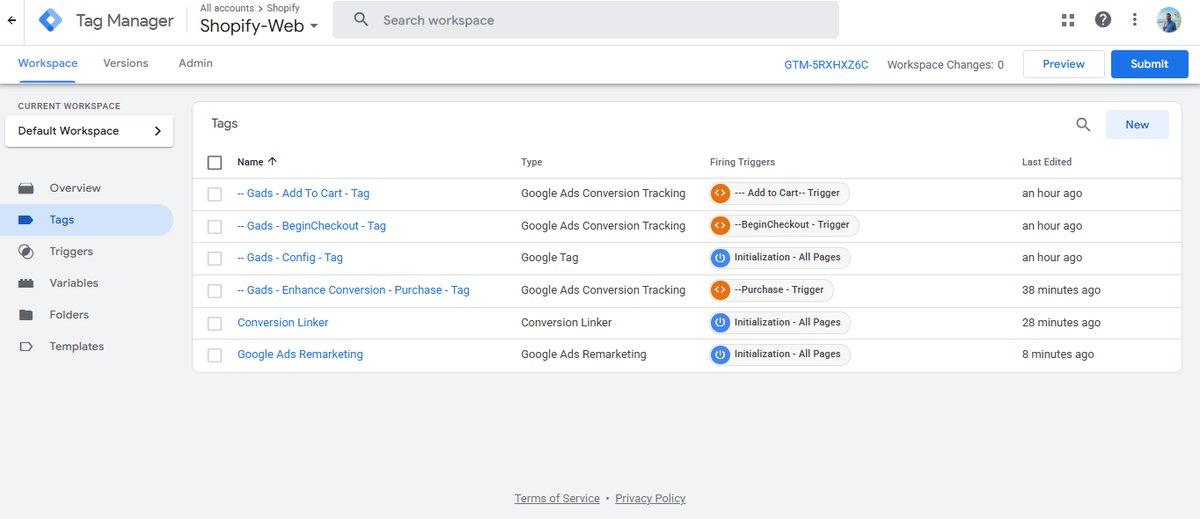Open Triggers in the sidebar
Image resolution: width=1200 pixels, height=519 pixels.
click(x=71, y=252)
